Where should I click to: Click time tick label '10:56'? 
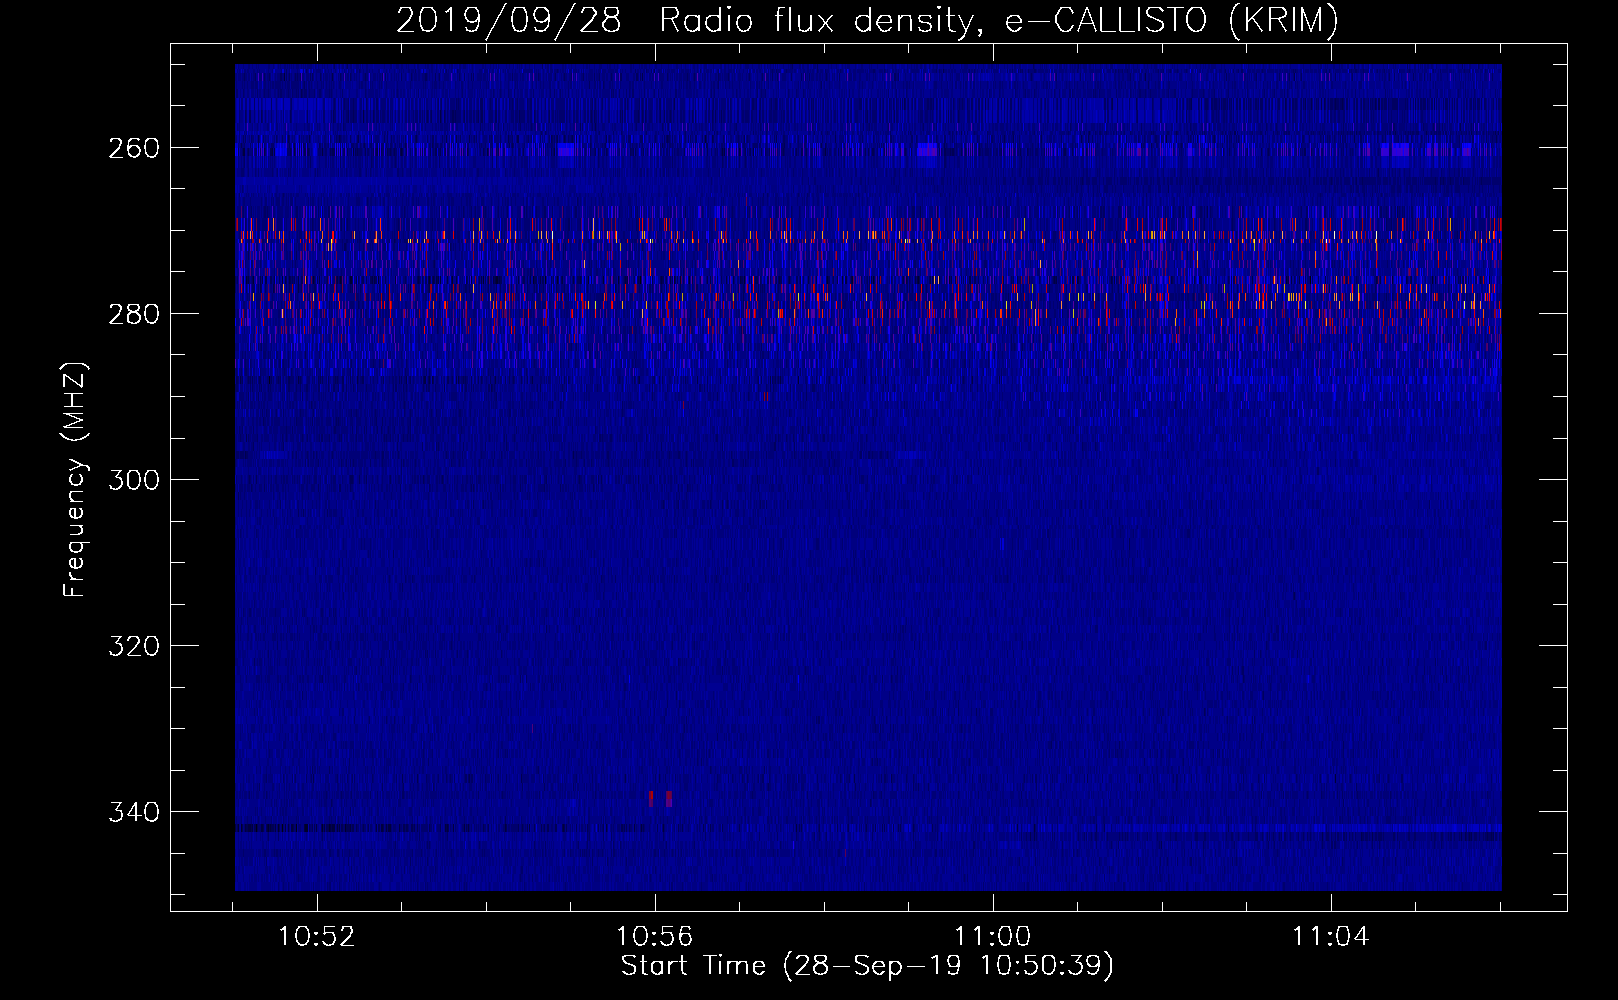[x=655, y=937]
